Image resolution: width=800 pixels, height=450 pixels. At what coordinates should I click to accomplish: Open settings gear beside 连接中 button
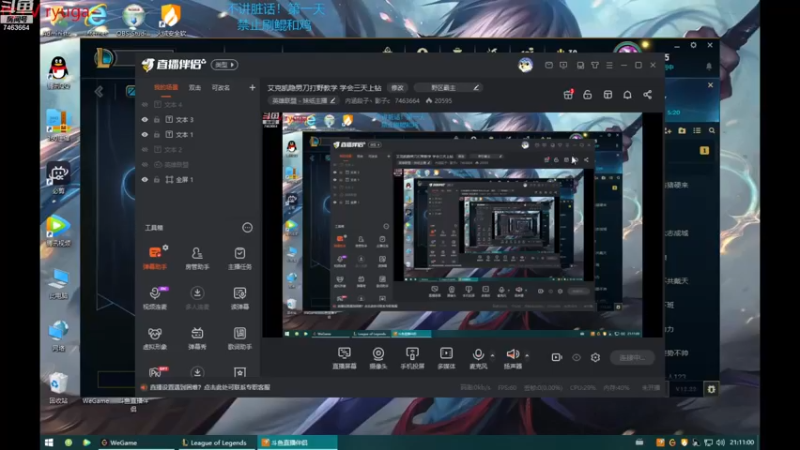point(595,358)
